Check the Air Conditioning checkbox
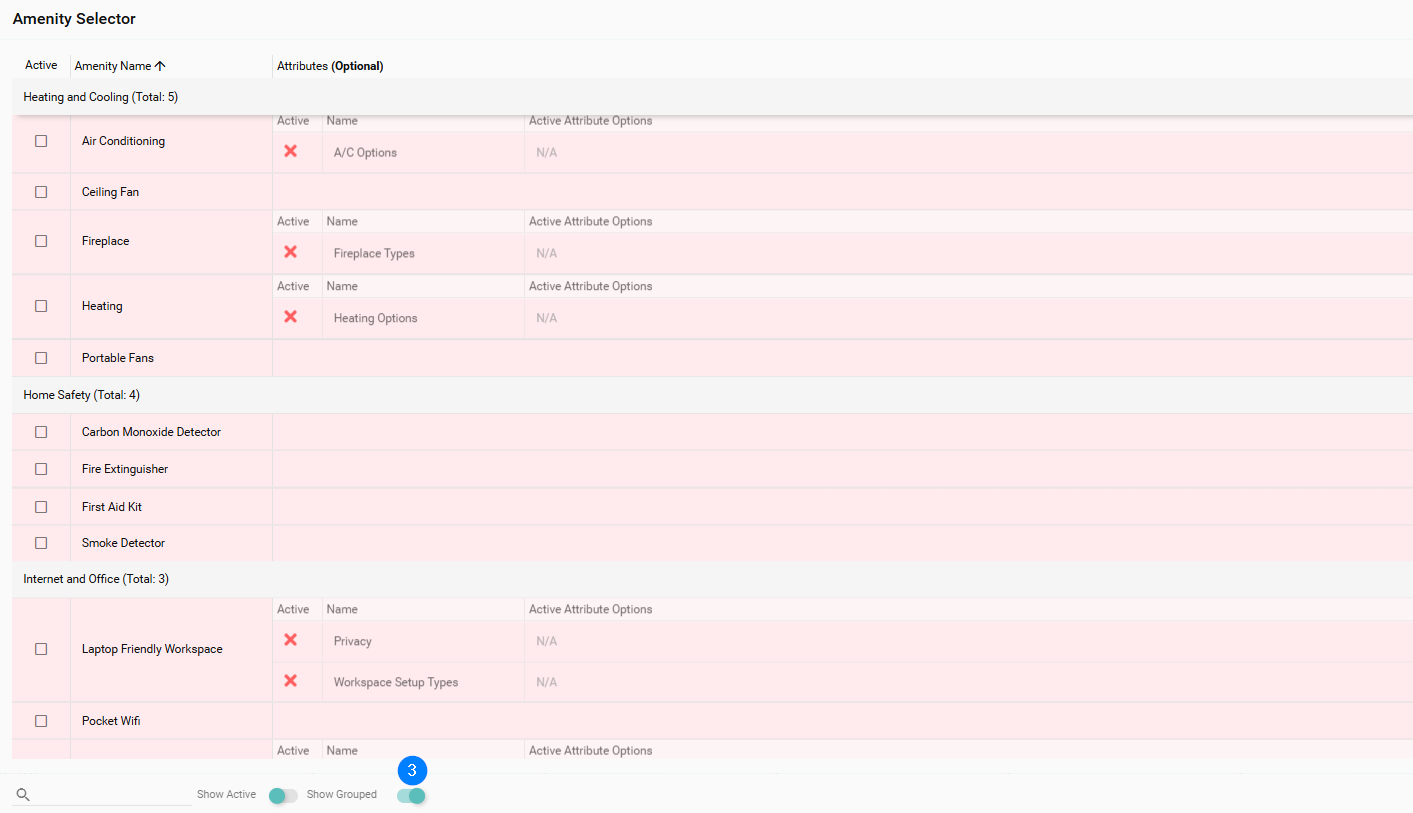The image size is (1413, 813). [x=41, y=141]
